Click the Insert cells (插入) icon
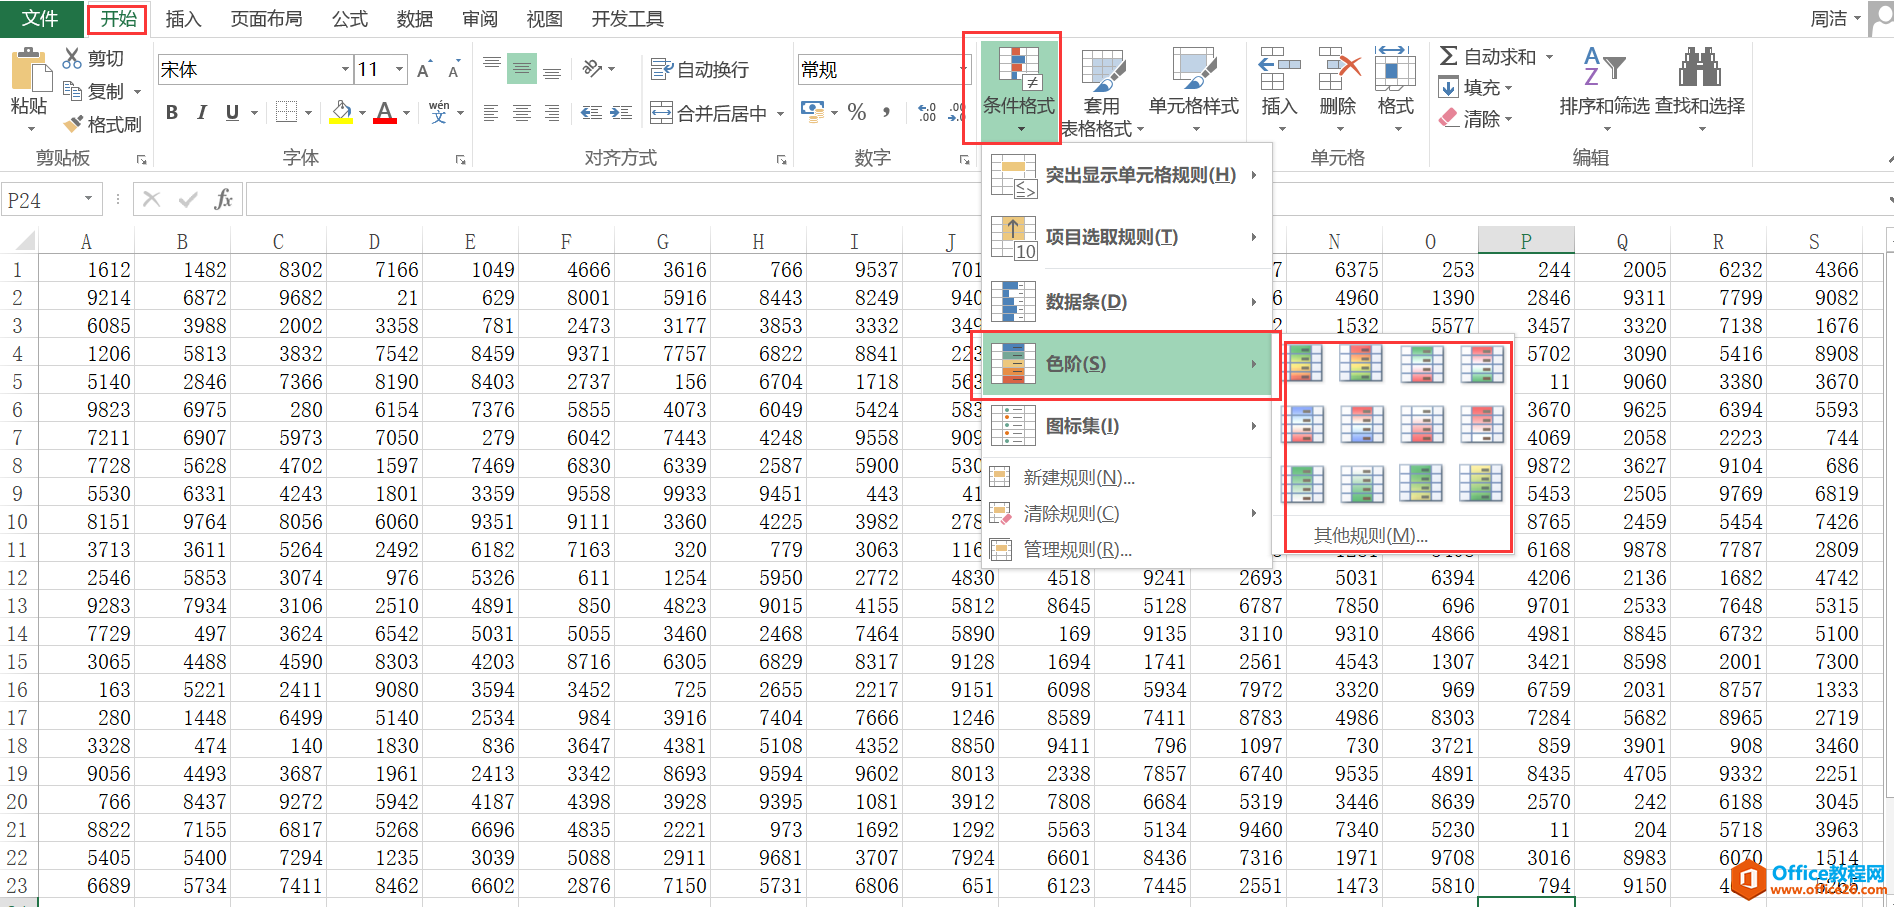Image resolution: width=1894 pixels, height=907 pixels. 1279,70
